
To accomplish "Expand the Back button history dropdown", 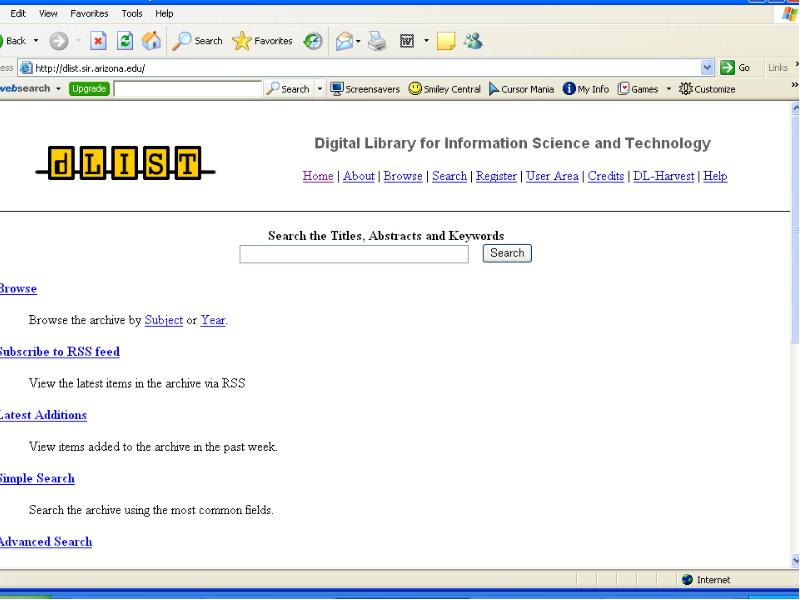I will click(x=36, y=40).
